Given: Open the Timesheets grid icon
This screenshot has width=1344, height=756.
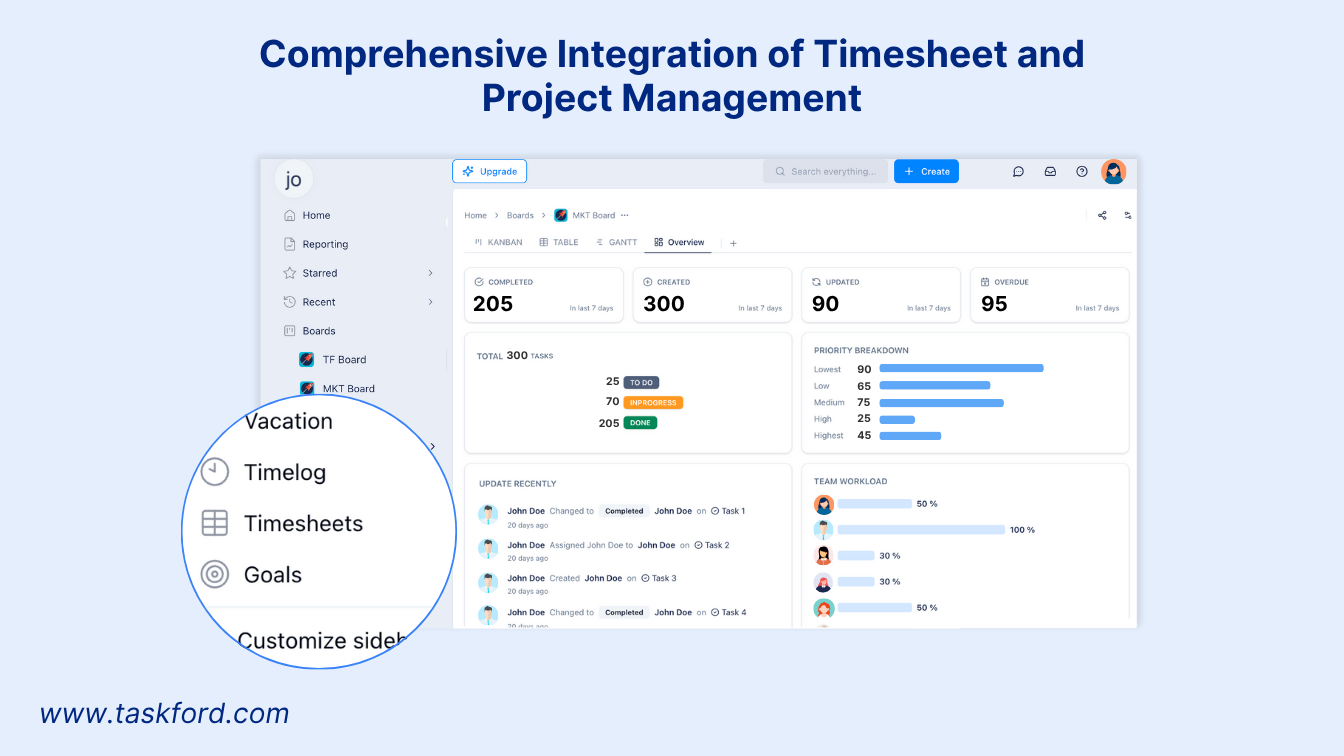Looking at the screenshot, I should 214,523.
